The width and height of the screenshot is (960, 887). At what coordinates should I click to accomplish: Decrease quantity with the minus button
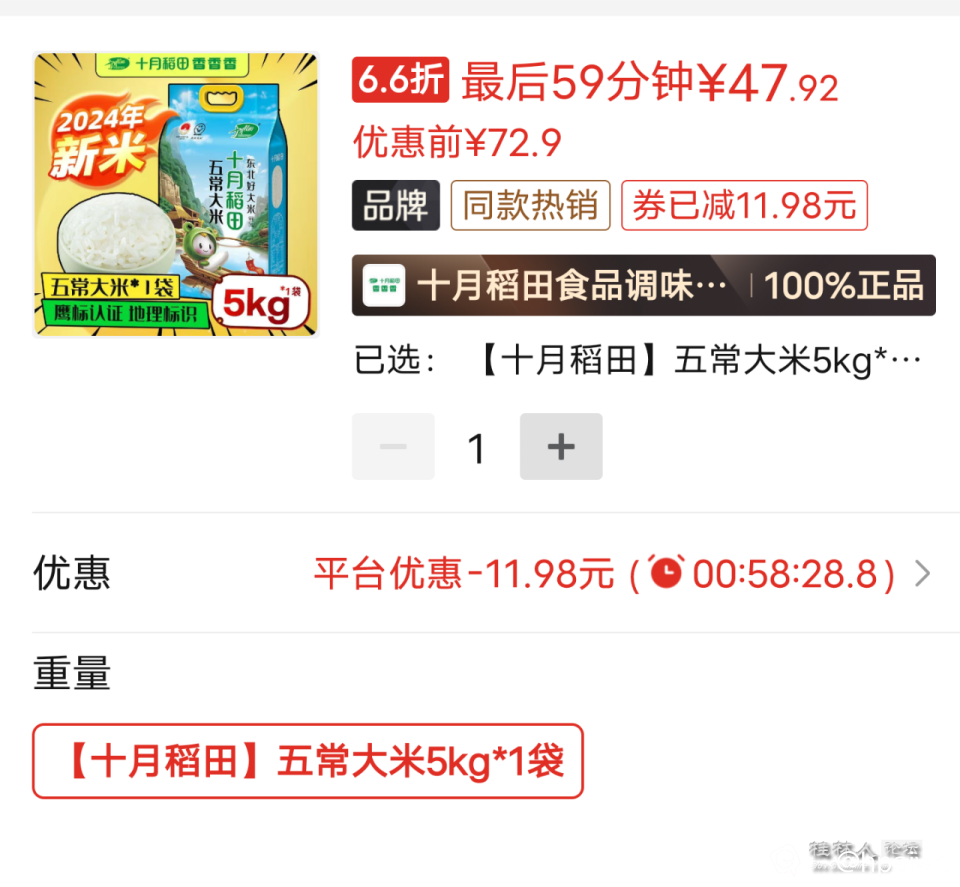click(393, 446)
